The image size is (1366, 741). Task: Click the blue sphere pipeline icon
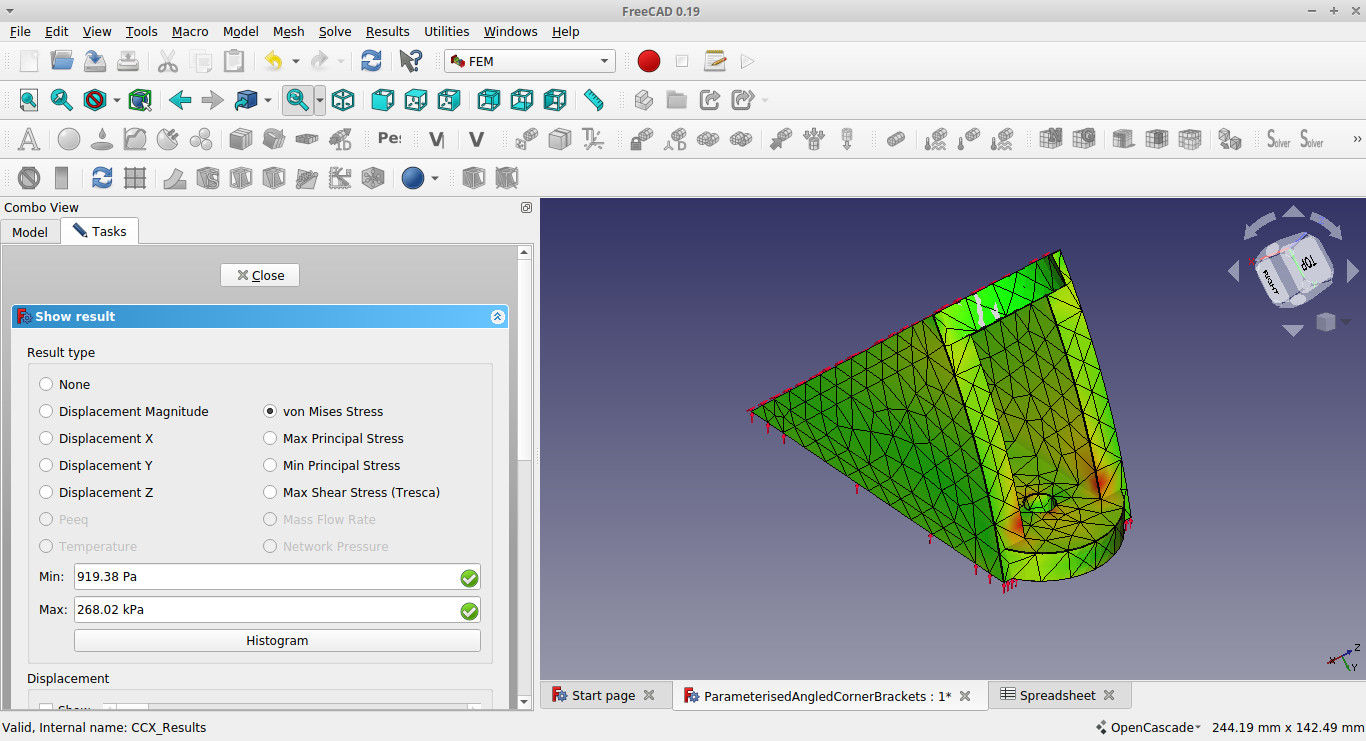(413, 178)
